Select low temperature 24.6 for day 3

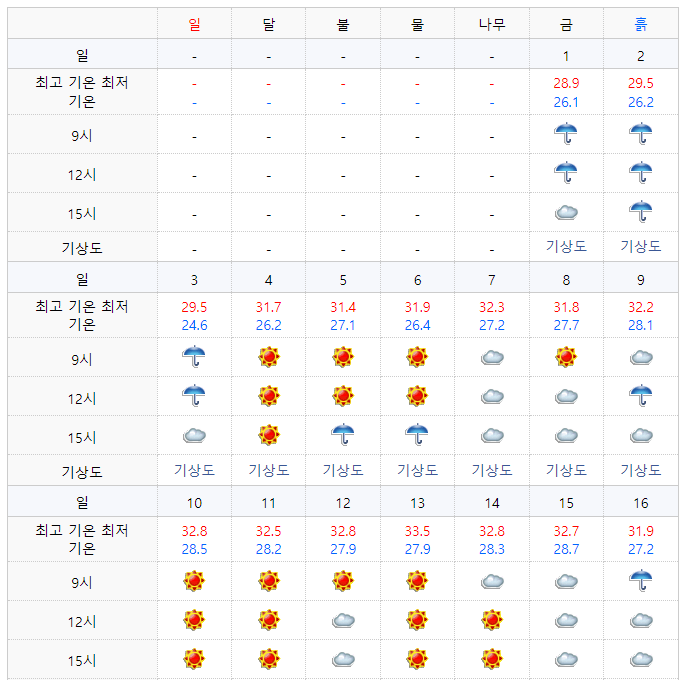pyautogui.click(x=194, y=325)
